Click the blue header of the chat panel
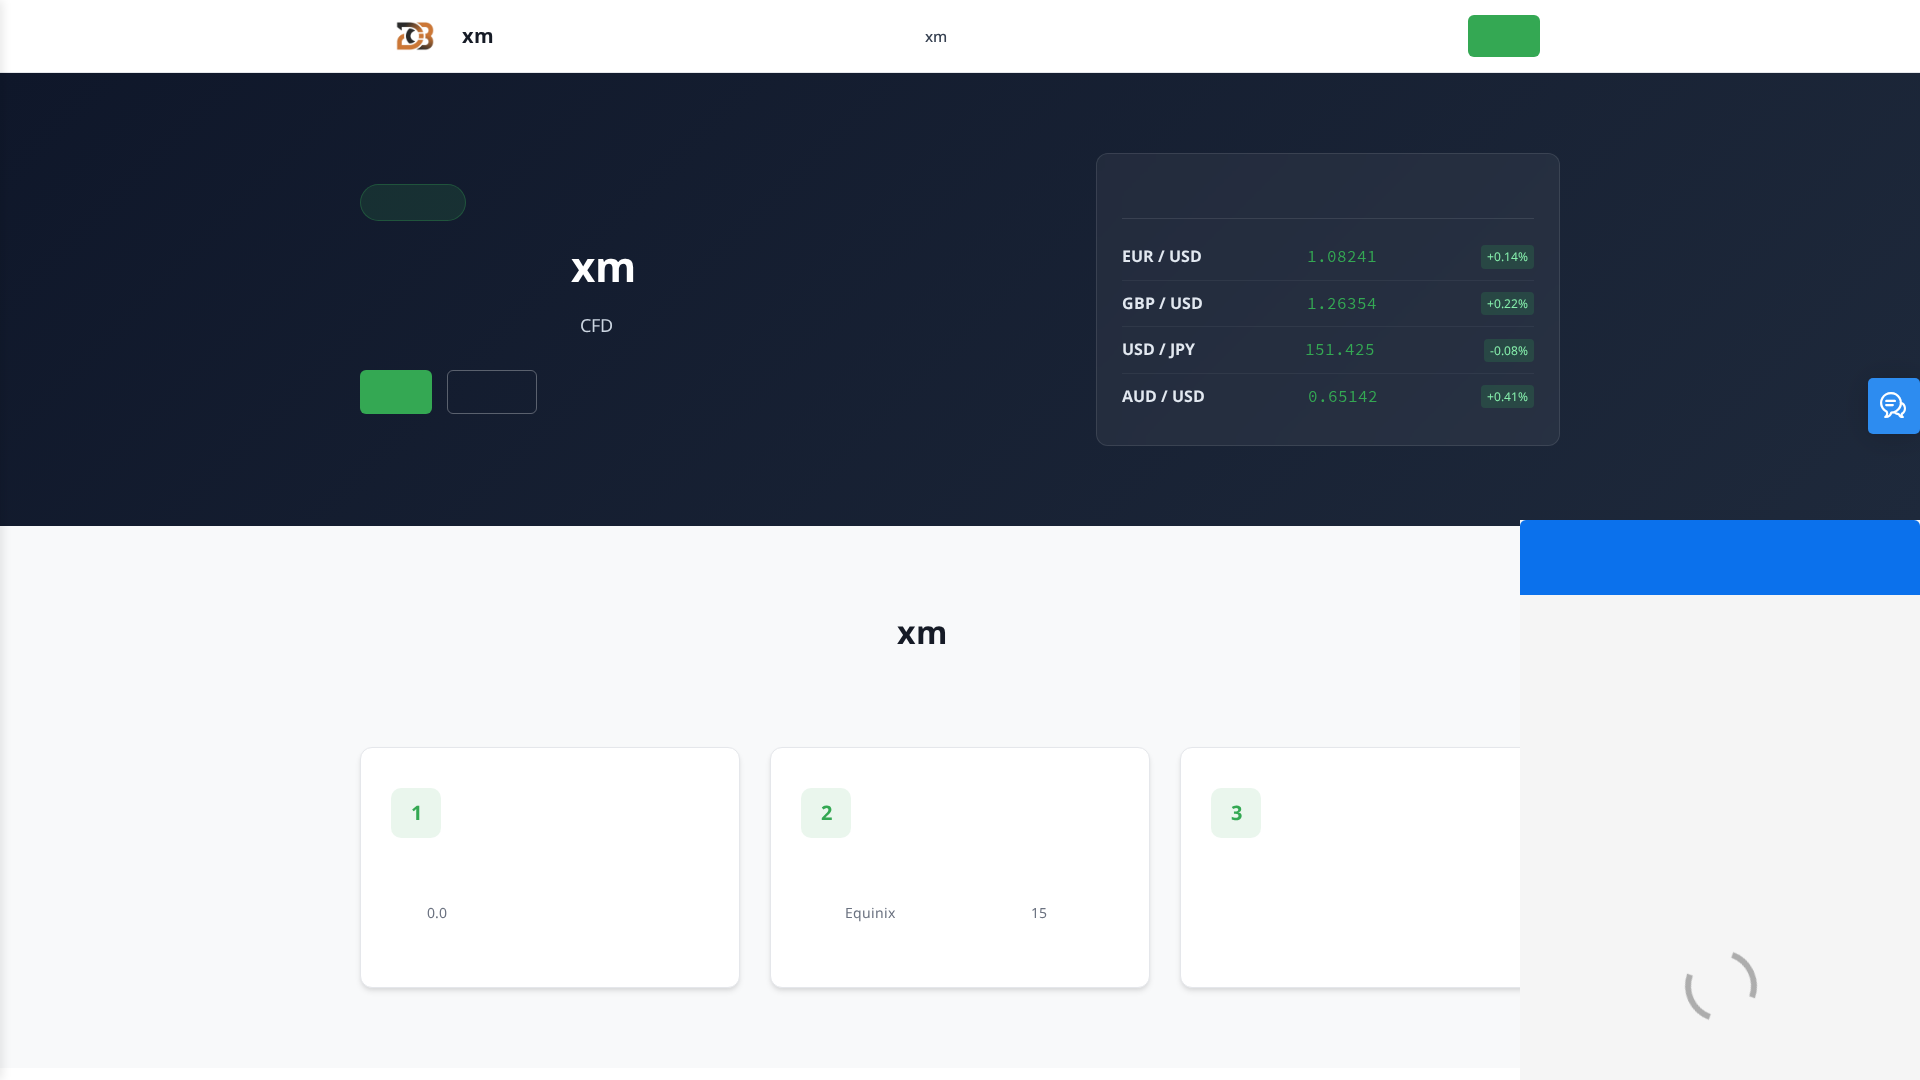This screenshot has width=1920, height=1080. 1720,558
